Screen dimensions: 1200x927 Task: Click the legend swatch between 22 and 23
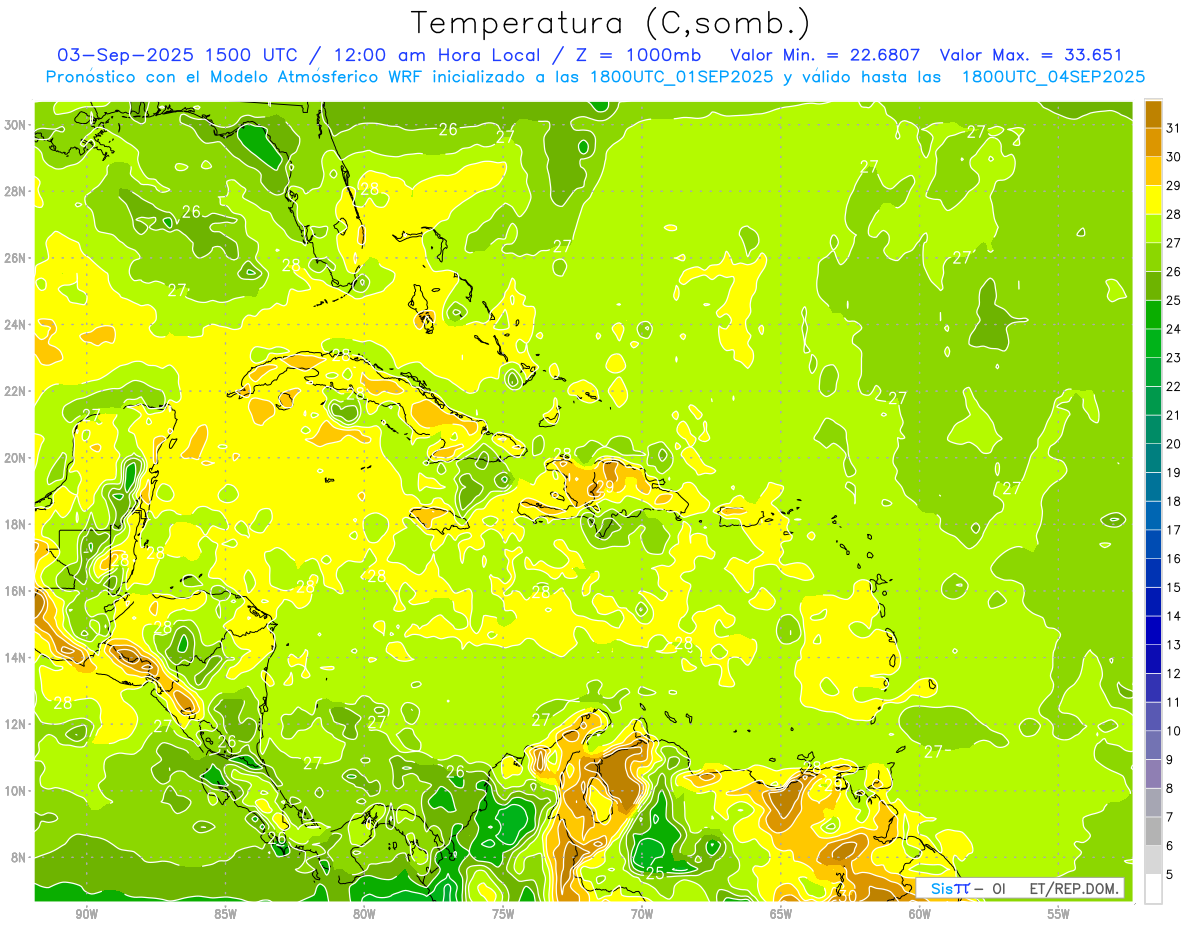pyautogui.click(x=1153, y=372)
